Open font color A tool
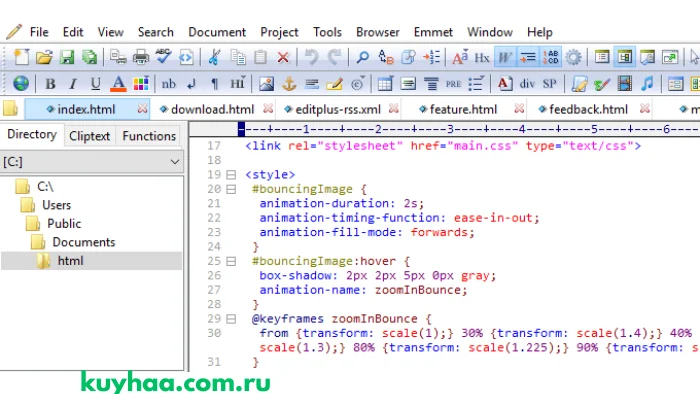This screenshot has width=700, height=394. click(x=118, y=83)
